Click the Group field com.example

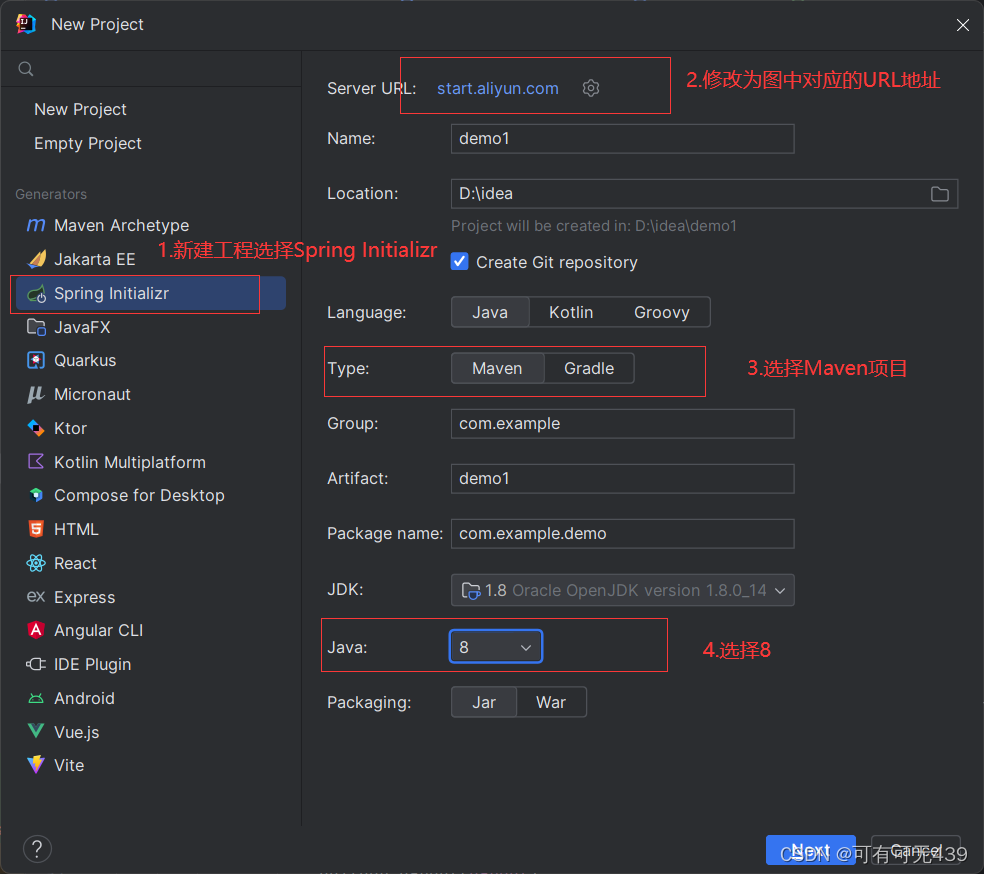pyautogui.click(x=623, y=424)
